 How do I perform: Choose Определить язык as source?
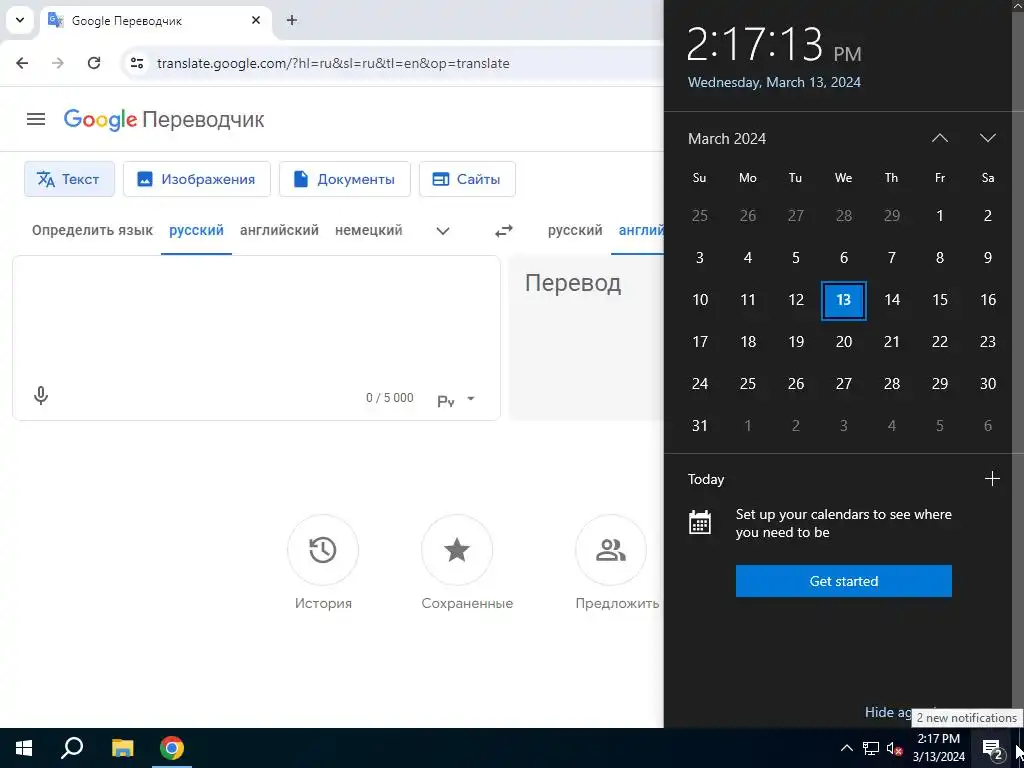[92, 231]
